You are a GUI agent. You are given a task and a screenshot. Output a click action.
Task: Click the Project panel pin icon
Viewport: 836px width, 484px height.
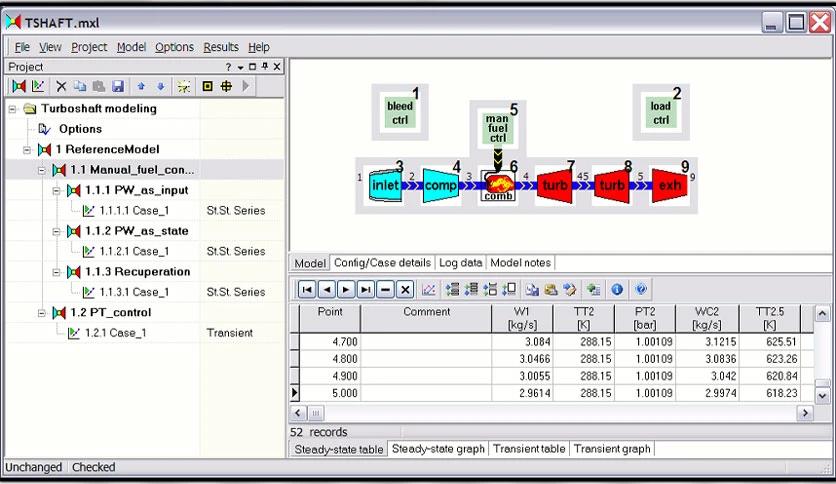(264, 67)
